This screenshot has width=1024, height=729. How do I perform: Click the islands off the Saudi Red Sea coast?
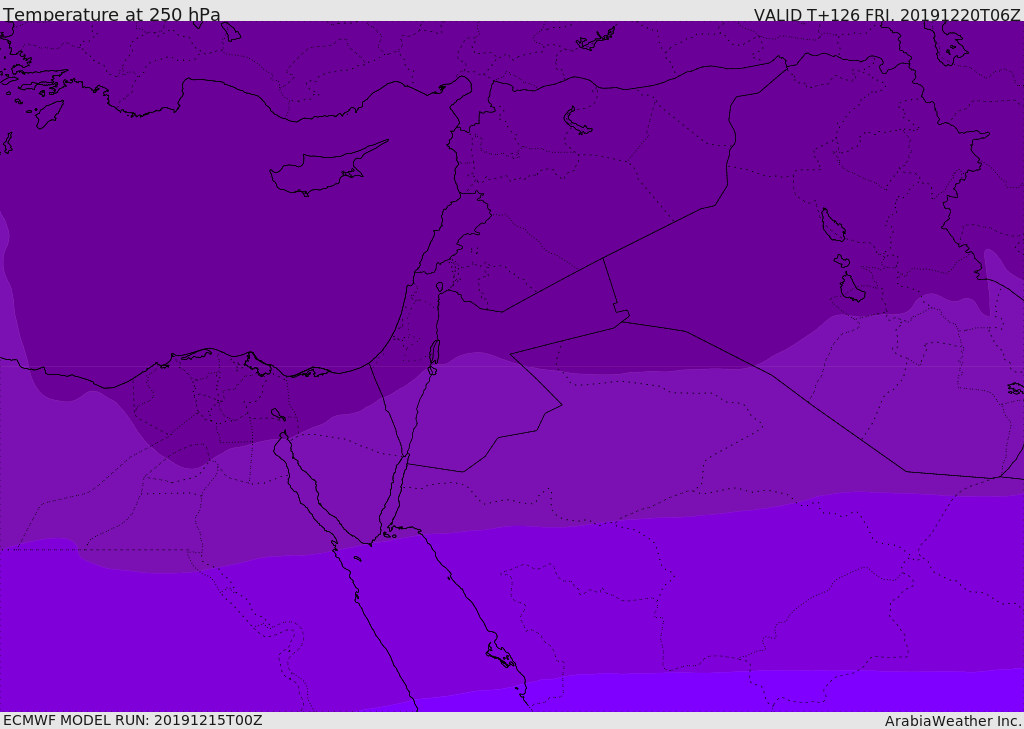500,655
